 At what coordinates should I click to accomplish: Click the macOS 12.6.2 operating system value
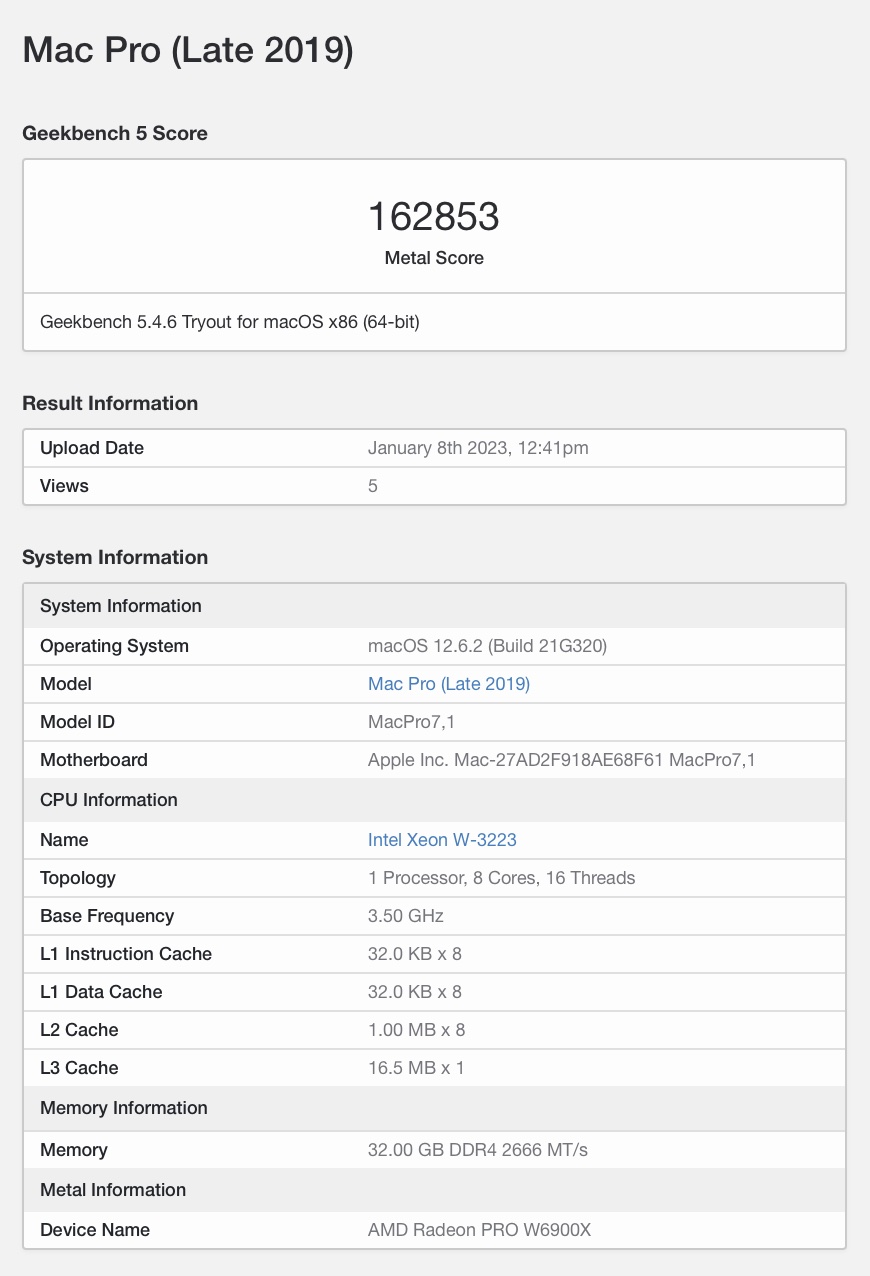tap(487, 646)
